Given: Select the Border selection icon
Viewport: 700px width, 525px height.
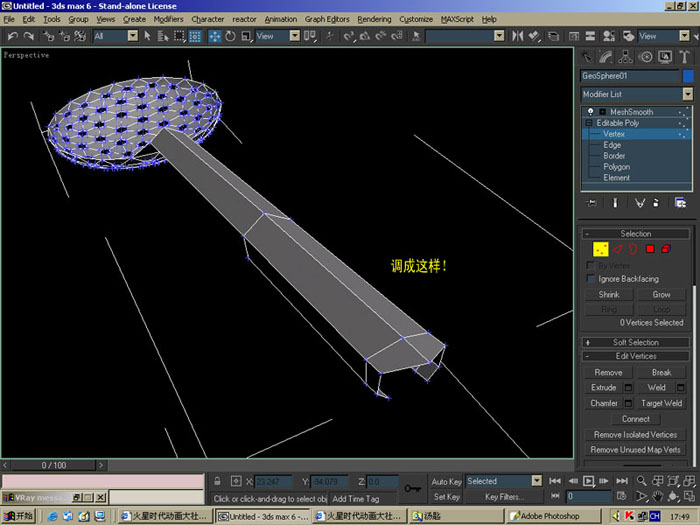Looking at the screenshot, I should [x=633, y=249].
